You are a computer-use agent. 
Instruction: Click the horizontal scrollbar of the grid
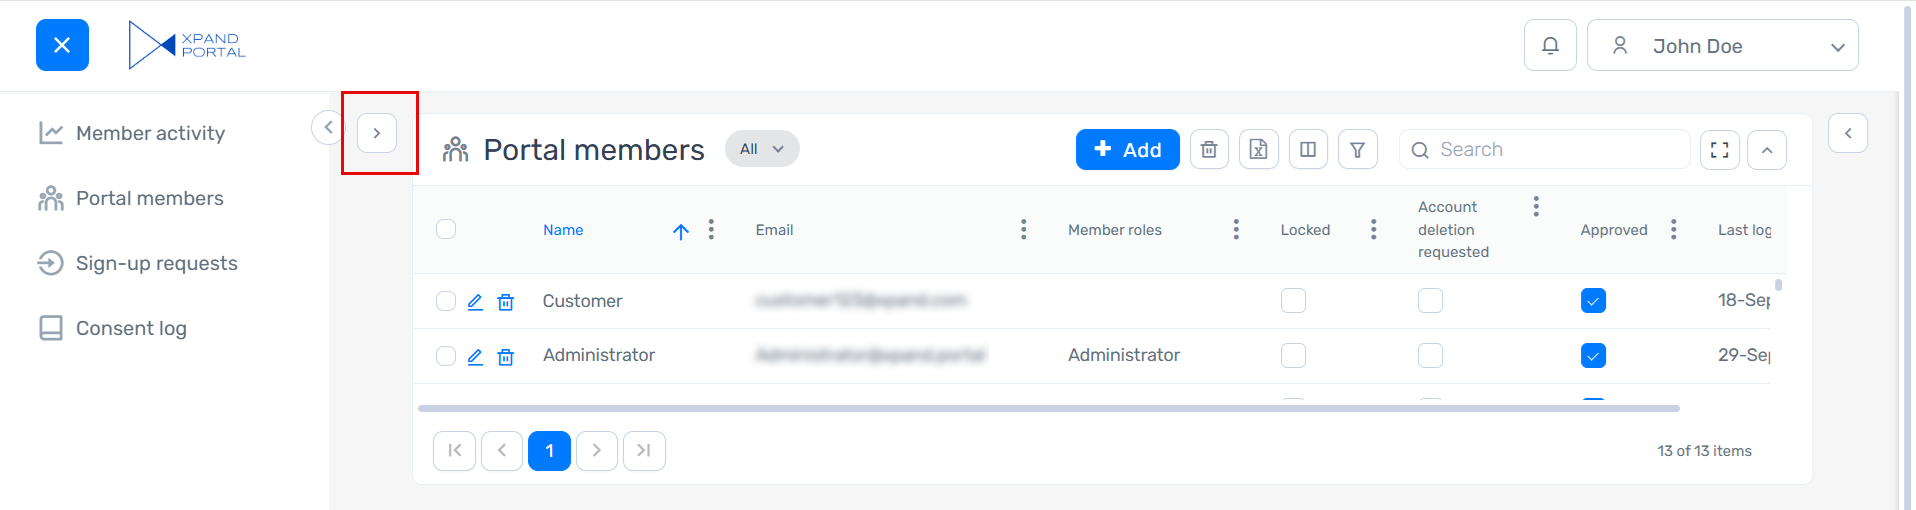coord(1048,408)
